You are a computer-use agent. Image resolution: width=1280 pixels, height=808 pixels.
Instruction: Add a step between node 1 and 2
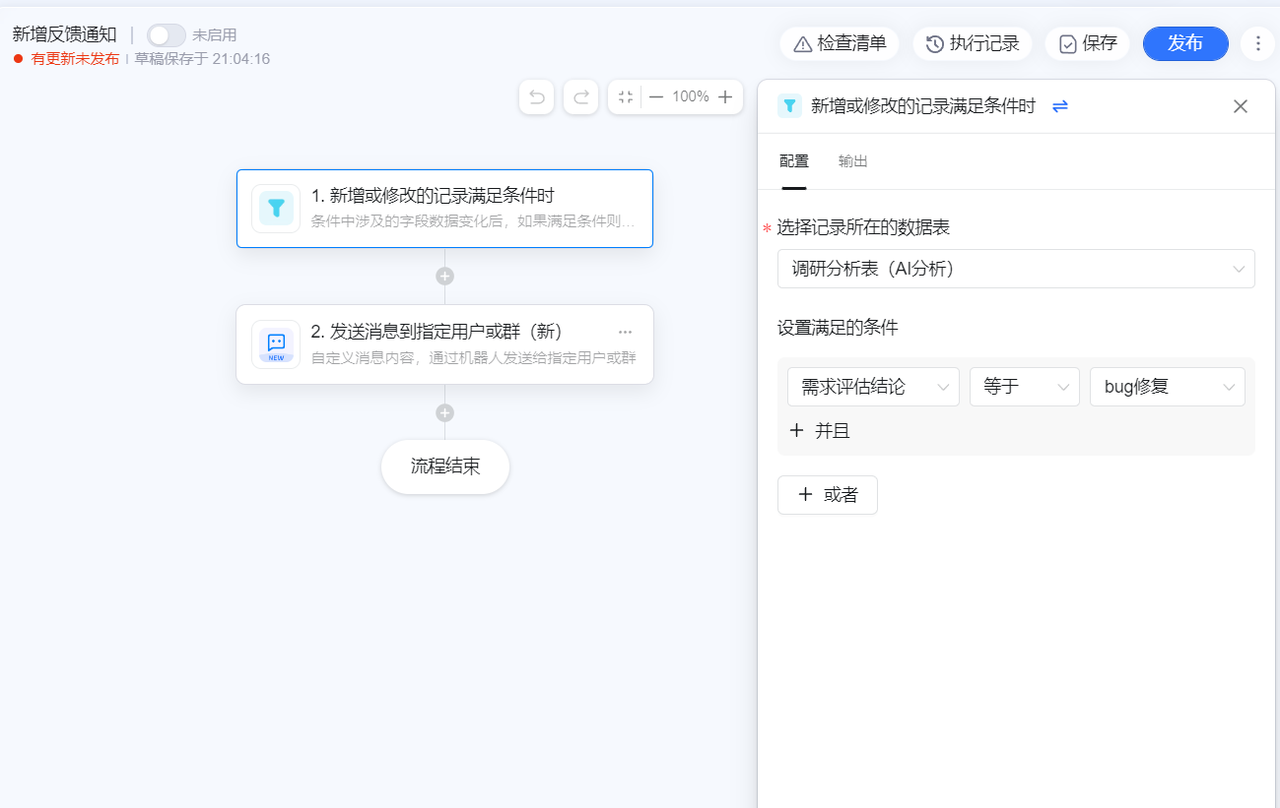pos(445,276)
